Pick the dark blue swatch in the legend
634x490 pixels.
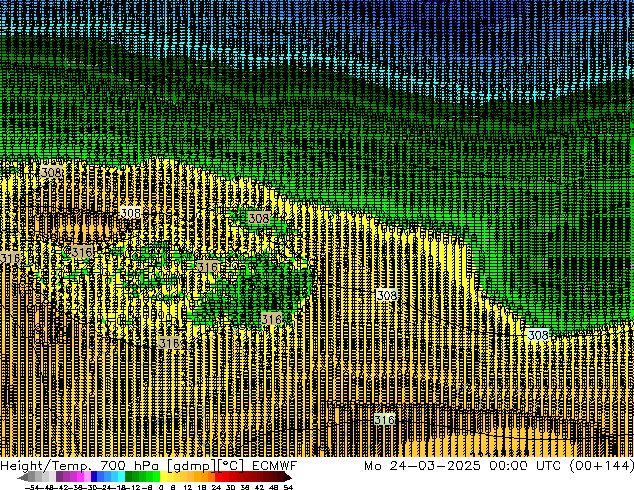tap(94, 477)
